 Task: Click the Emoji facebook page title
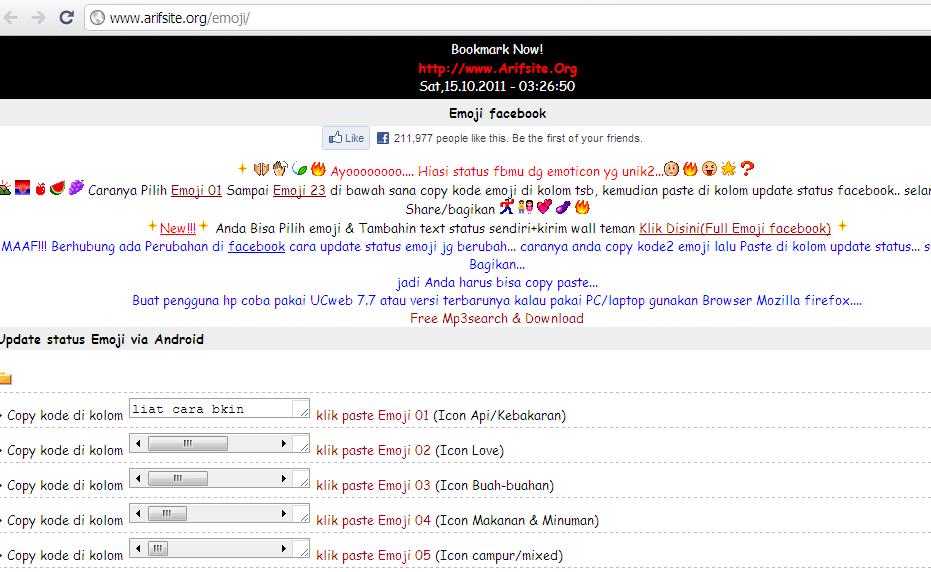[x=497, y=113]
